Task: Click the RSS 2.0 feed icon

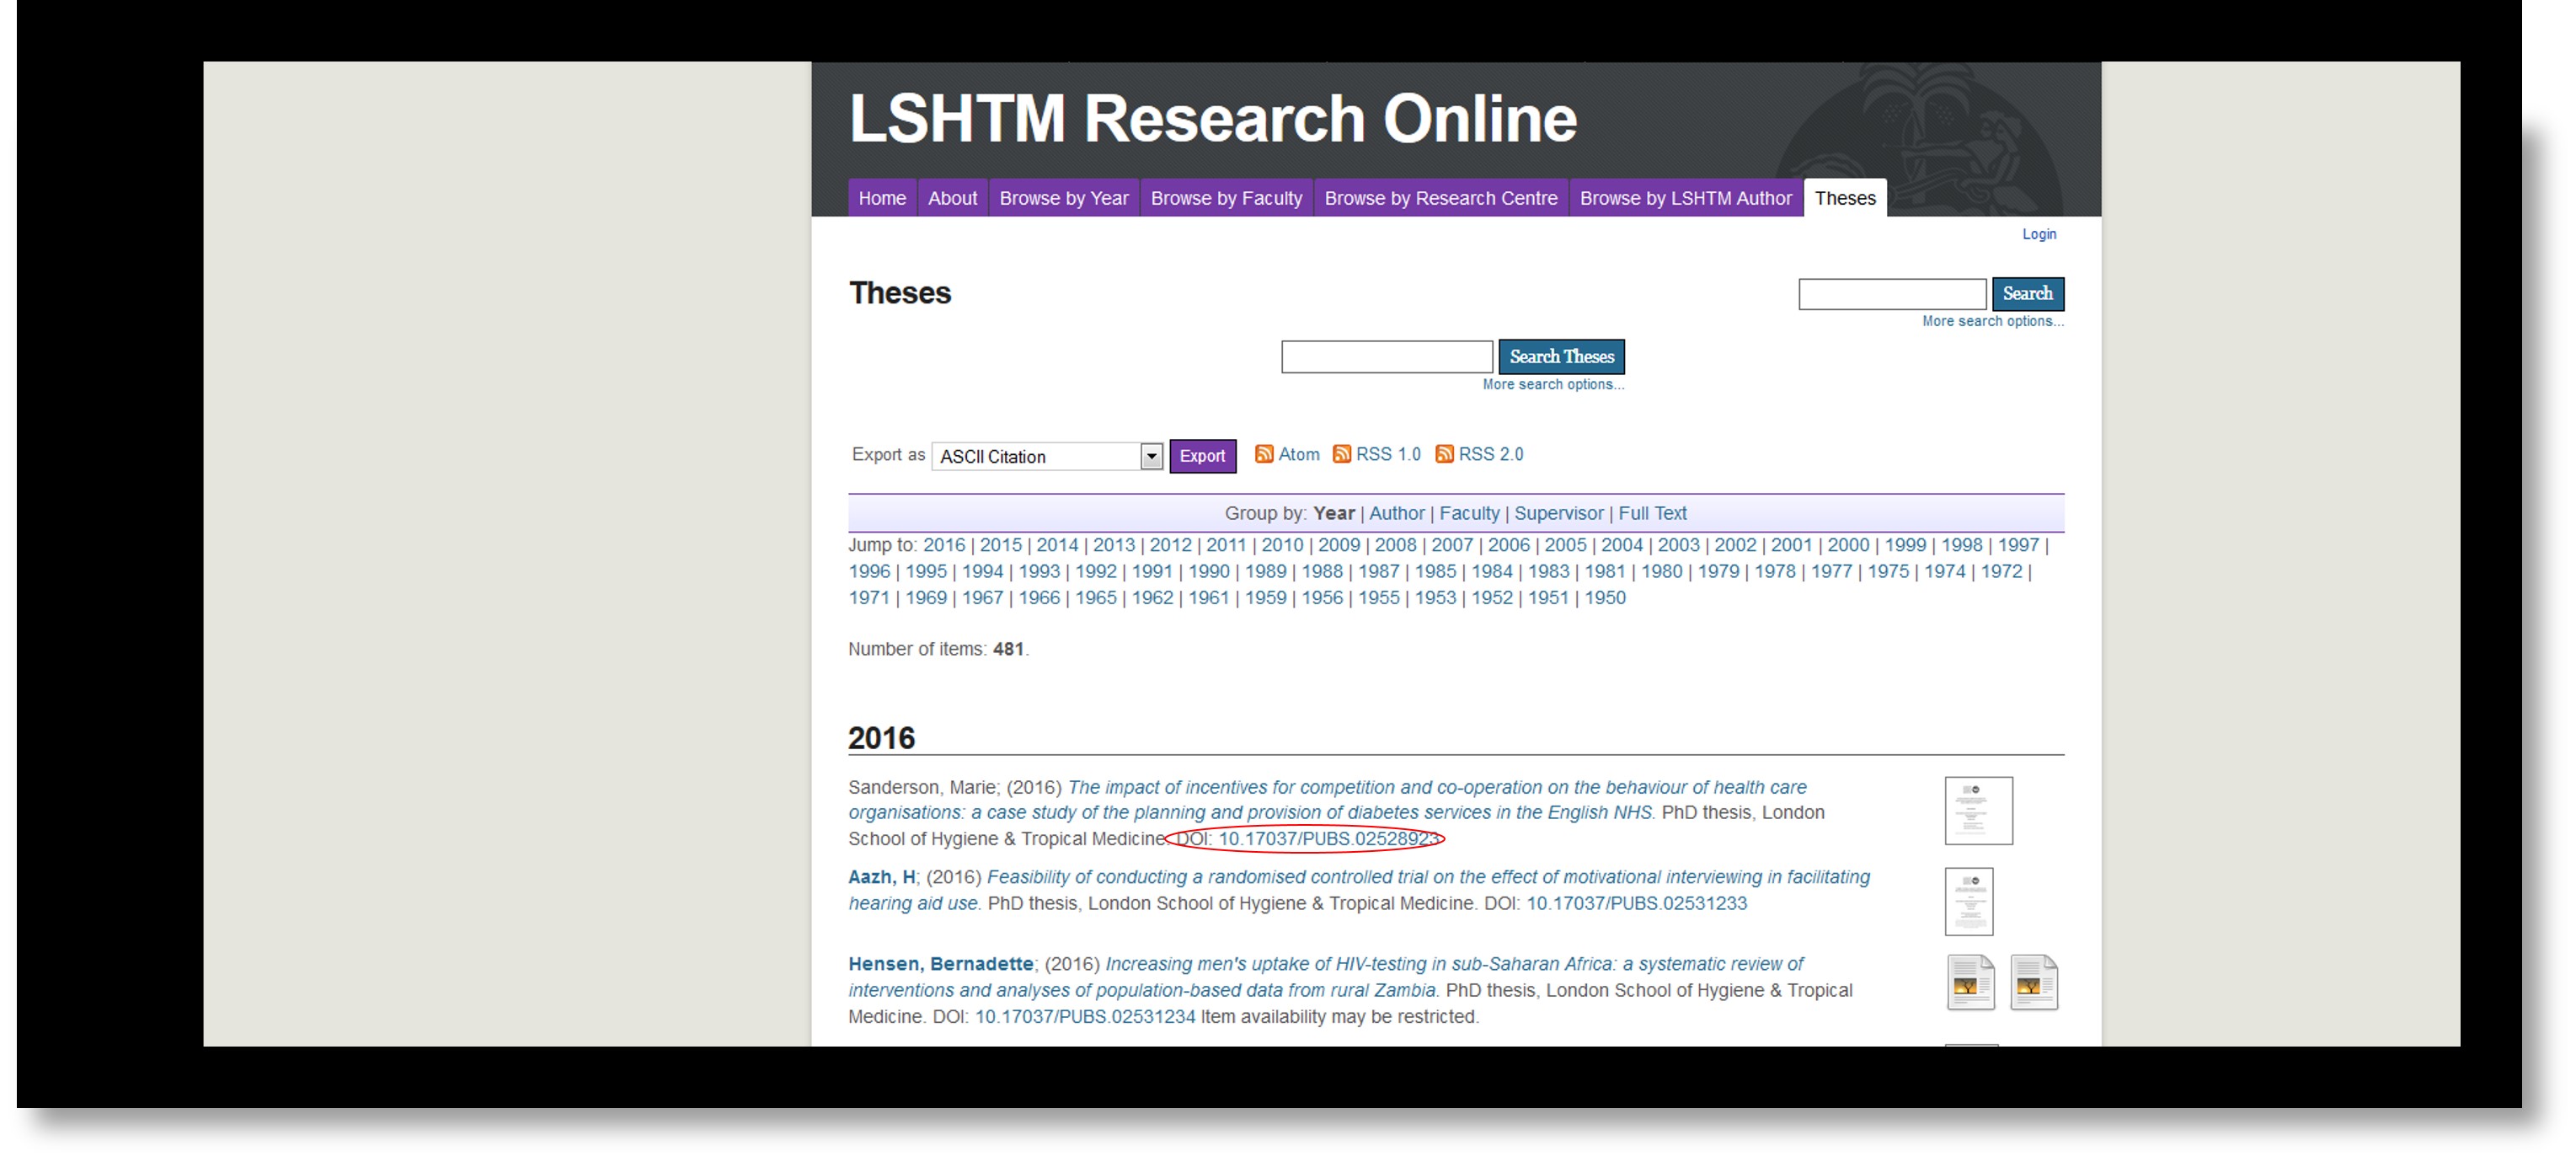Action: click(1444, 454)
